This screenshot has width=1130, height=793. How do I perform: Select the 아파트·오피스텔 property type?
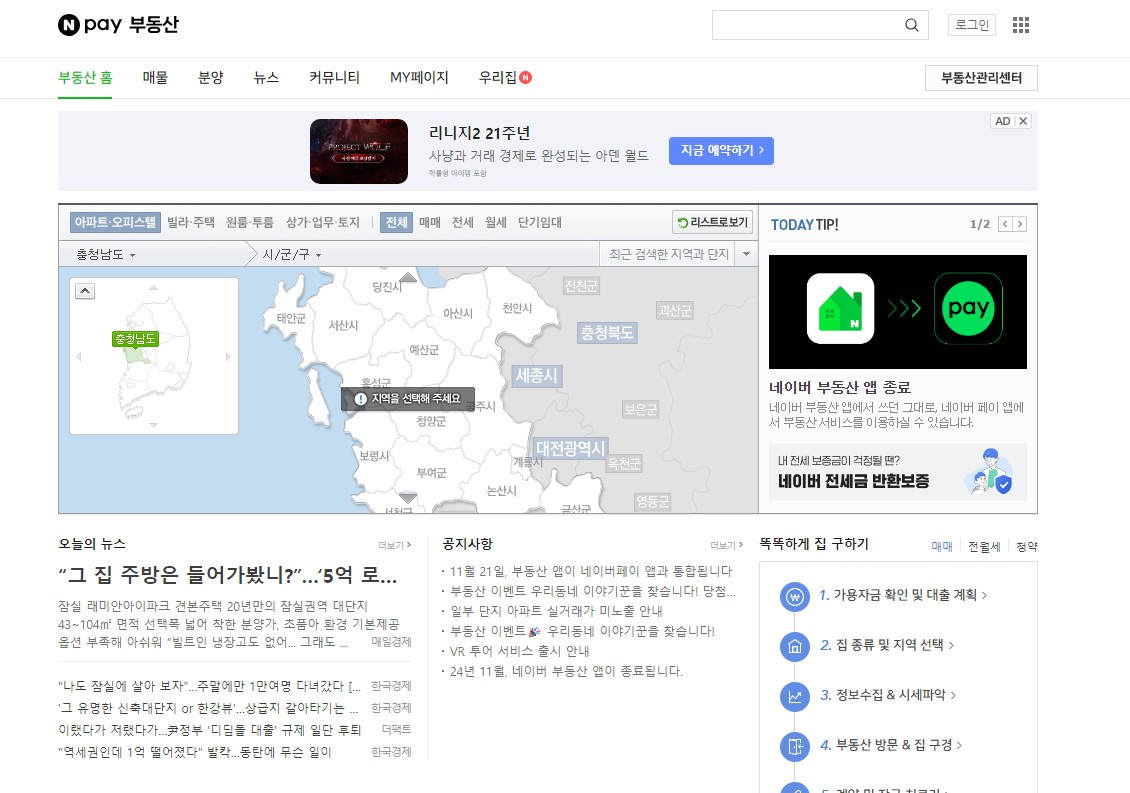pos(115,222)
